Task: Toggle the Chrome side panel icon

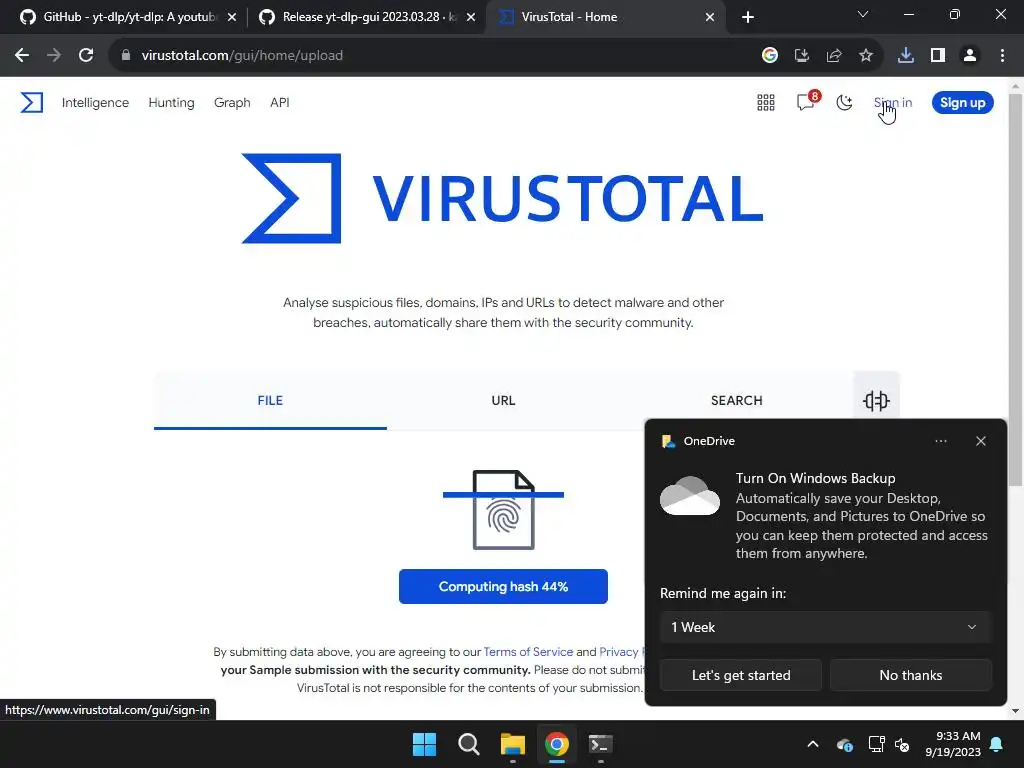Action: [x=938, y=56]
